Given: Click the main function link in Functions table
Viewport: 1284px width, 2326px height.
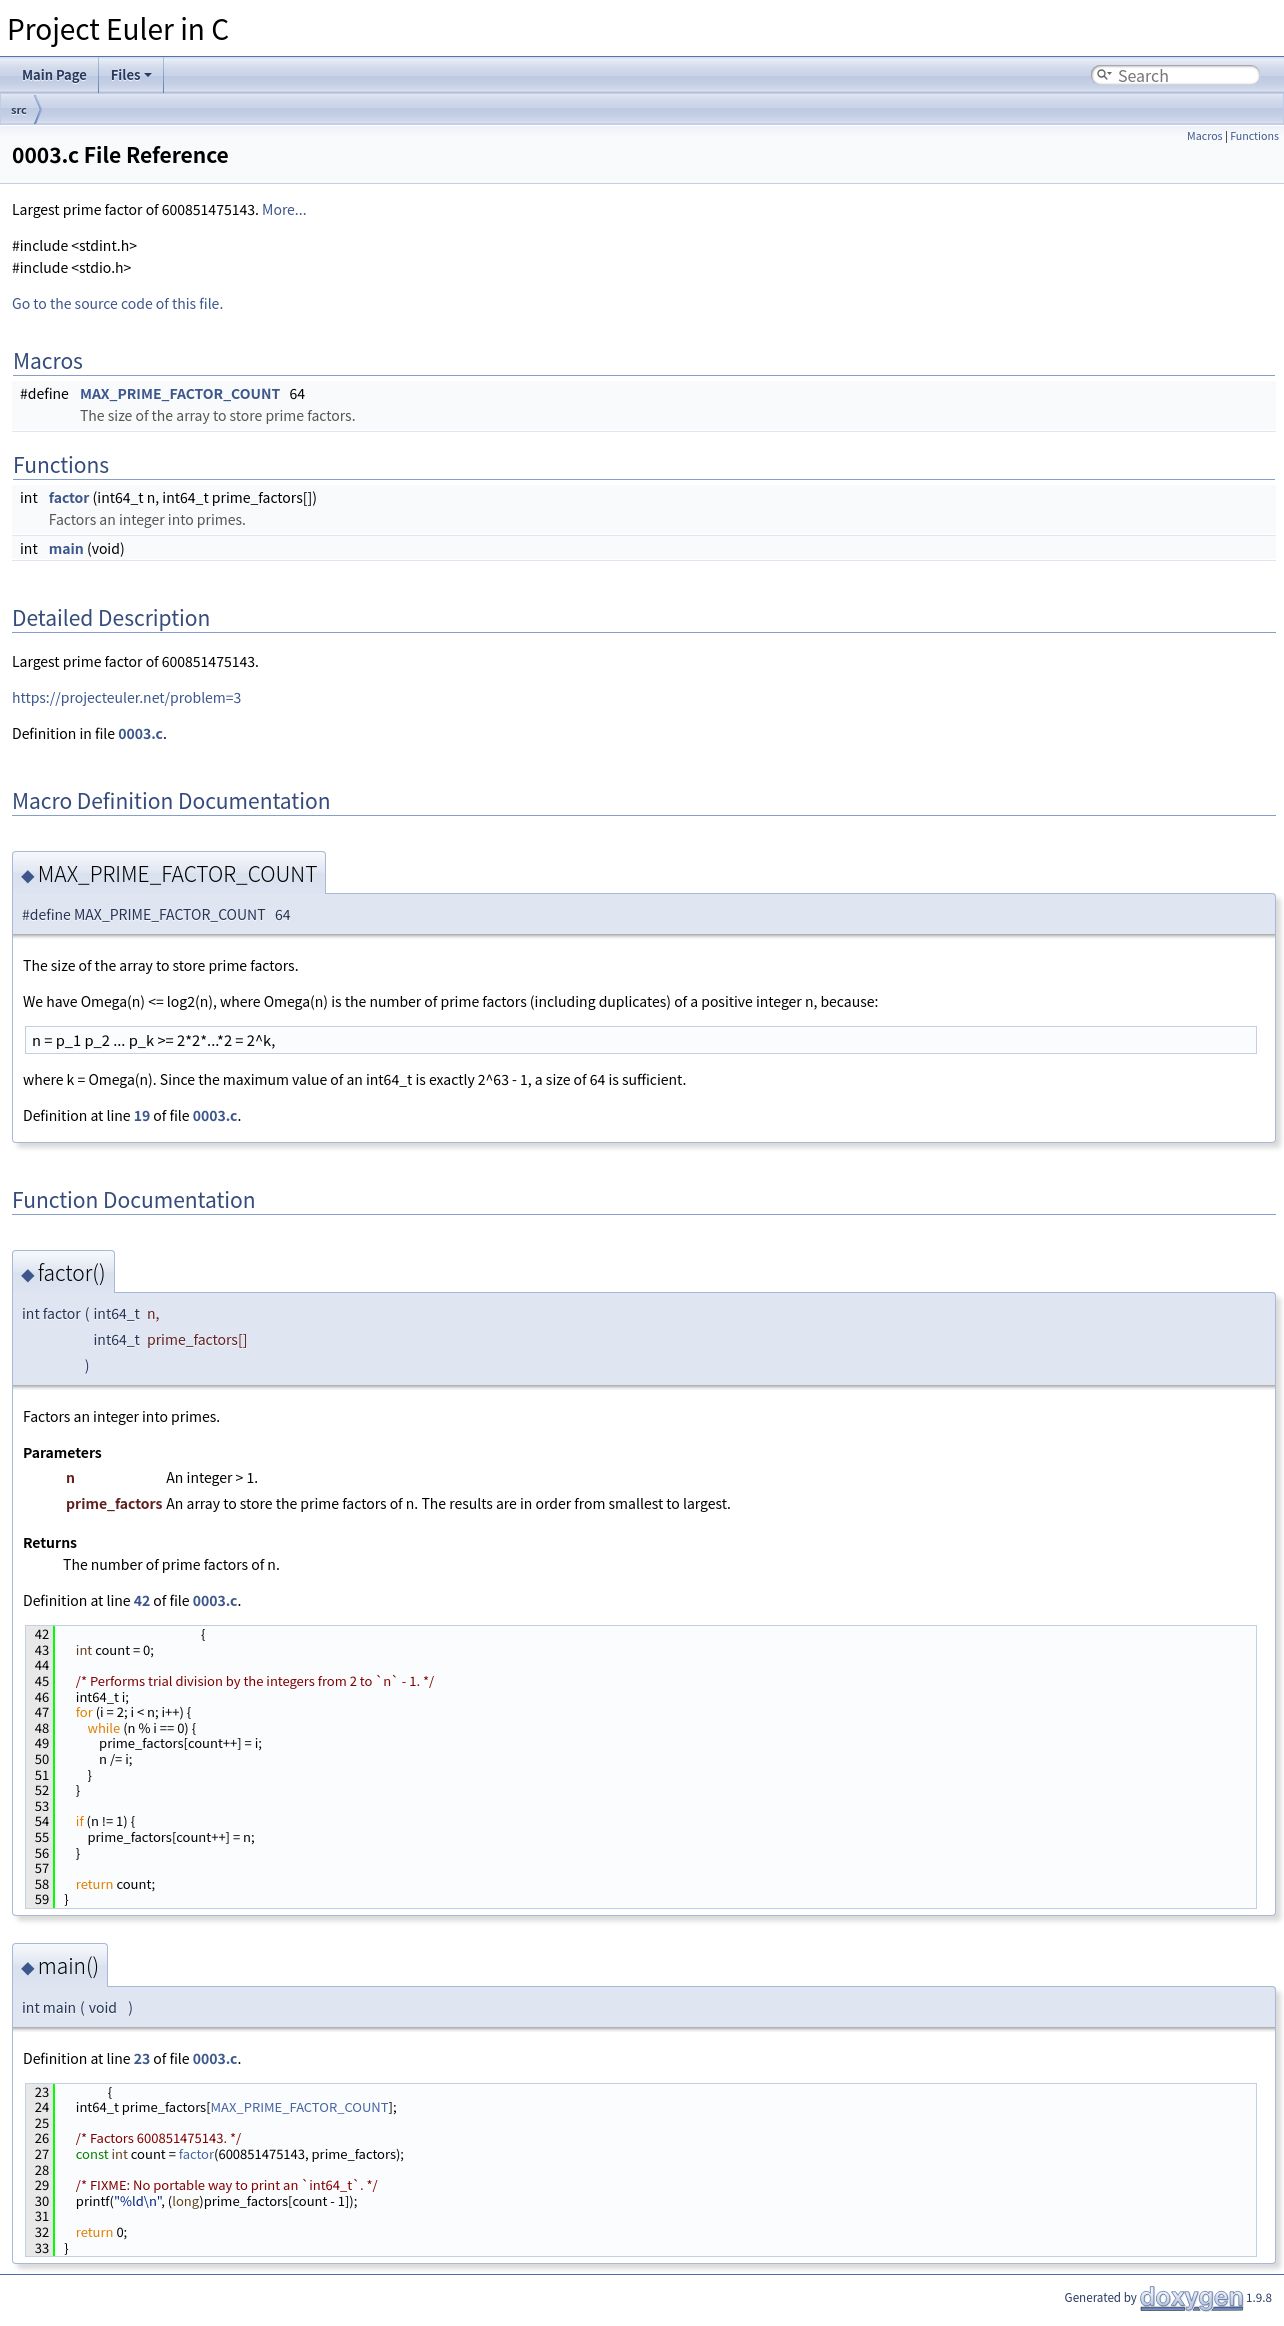Looking at the screenshot, I should (66, 549).
